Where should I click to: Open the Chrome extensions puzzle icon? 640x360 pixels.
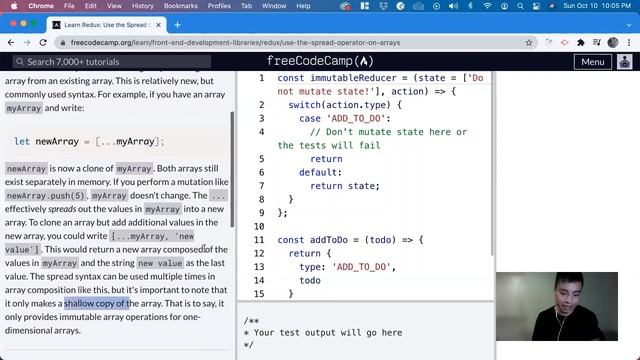(580, 42)
